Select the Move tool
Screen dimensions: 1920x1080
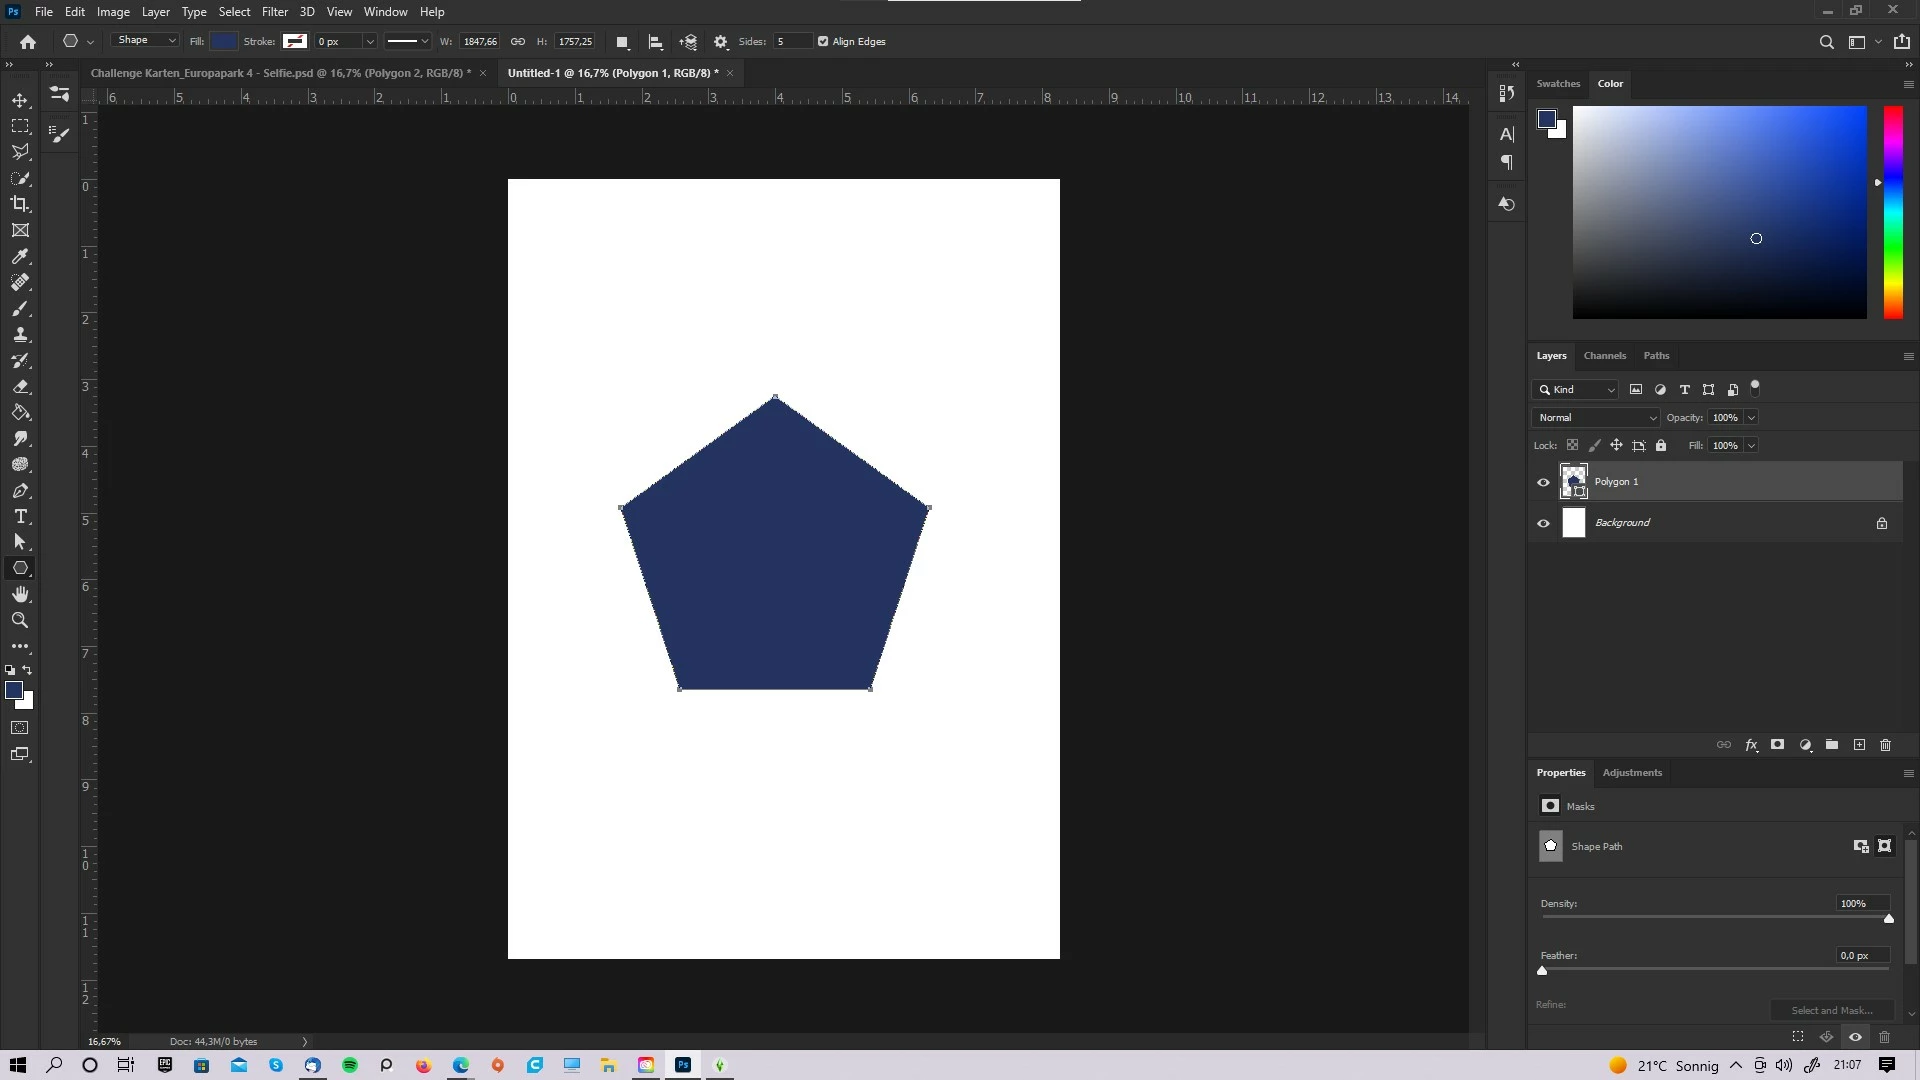(x=20, y=100)
